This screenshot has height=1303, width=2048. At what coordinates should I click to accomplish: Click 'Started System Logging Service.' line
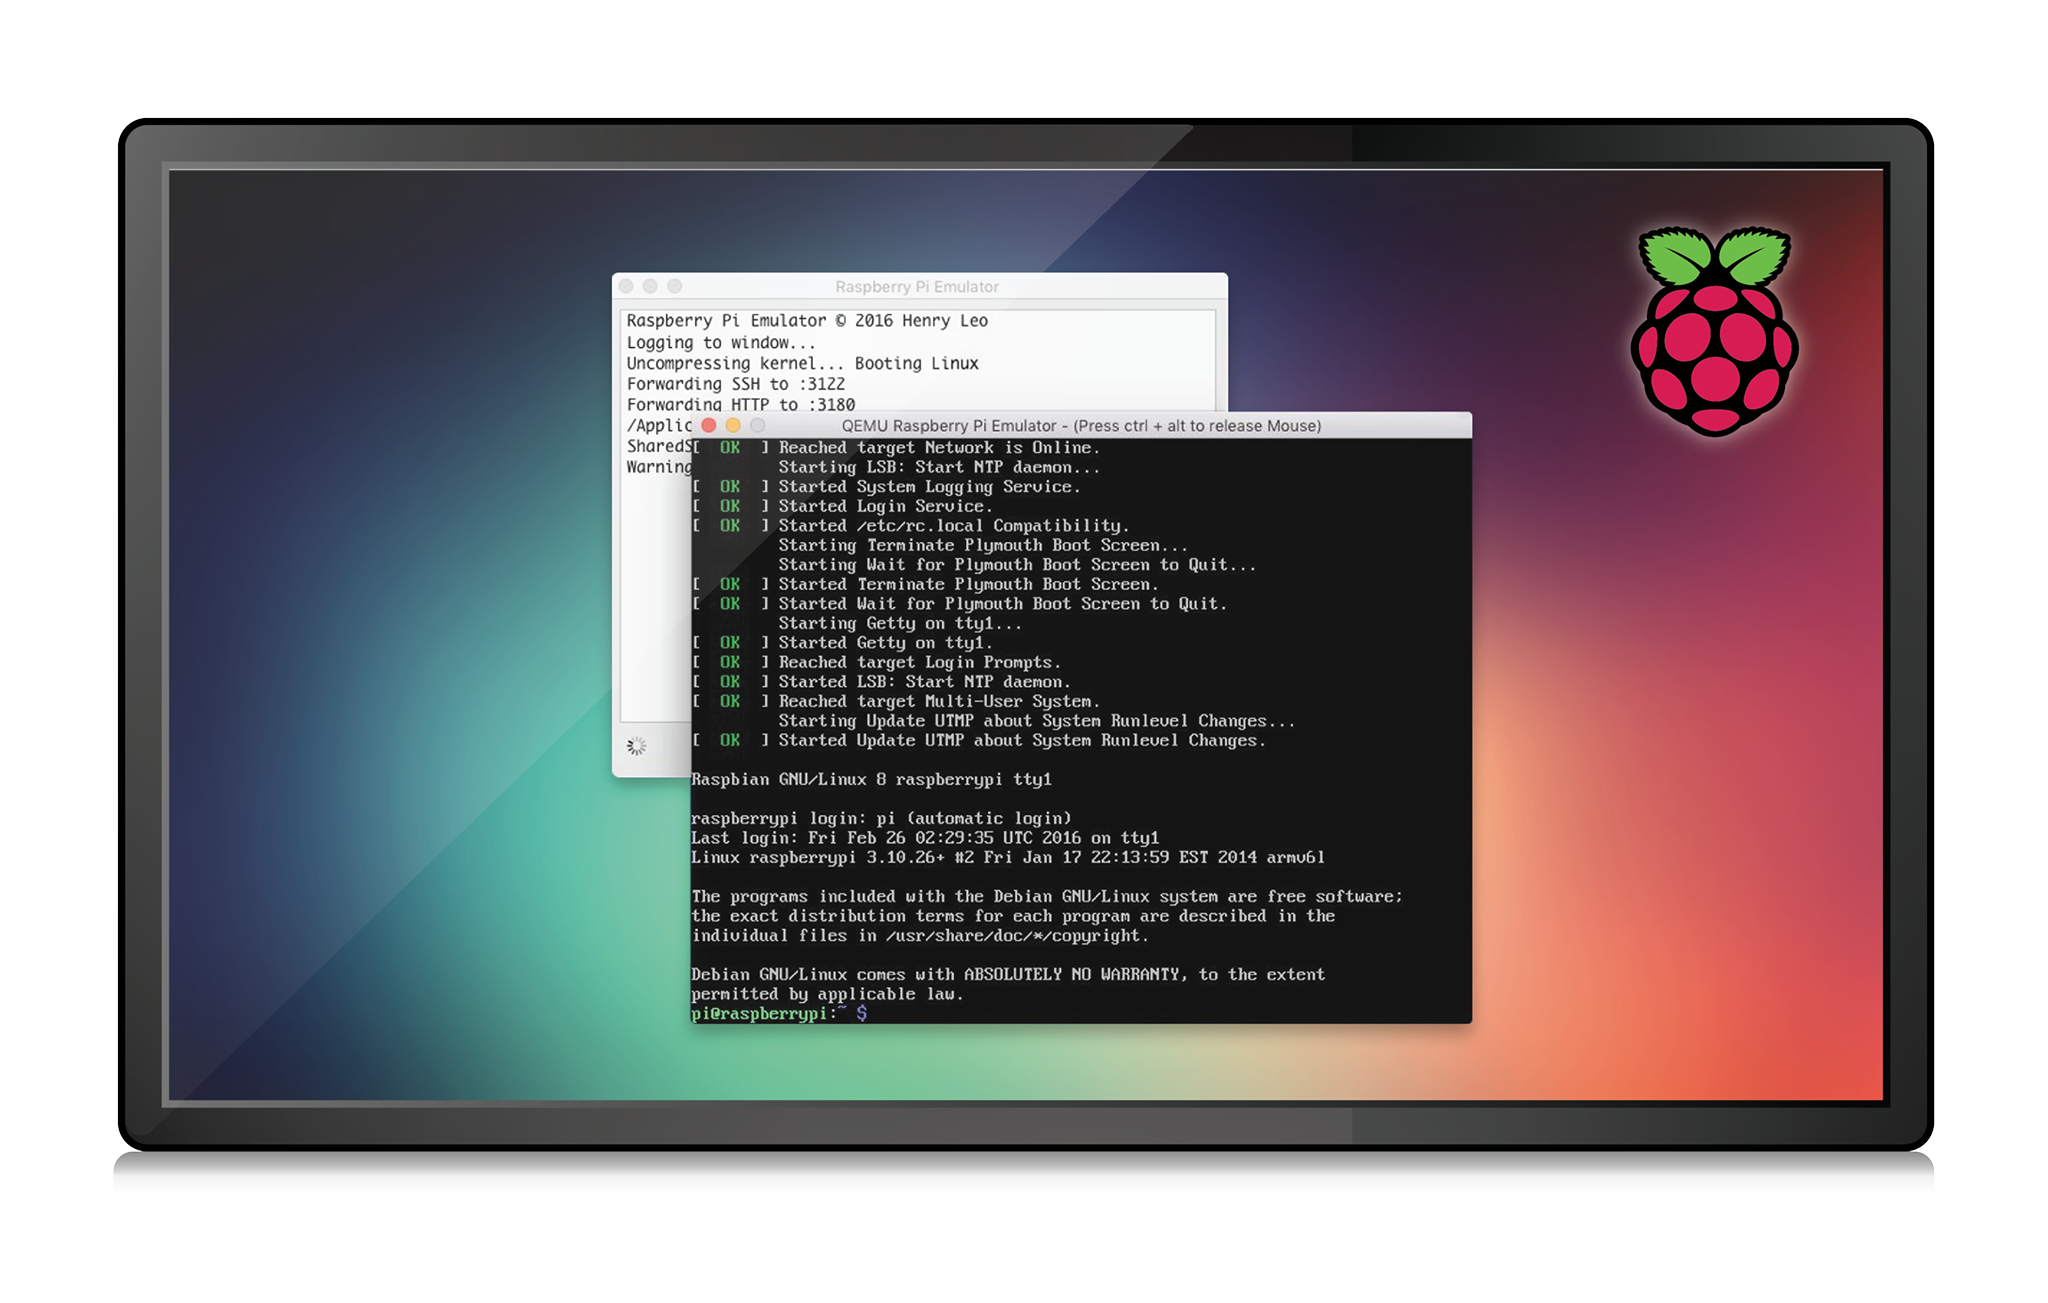tap(929, 487)
